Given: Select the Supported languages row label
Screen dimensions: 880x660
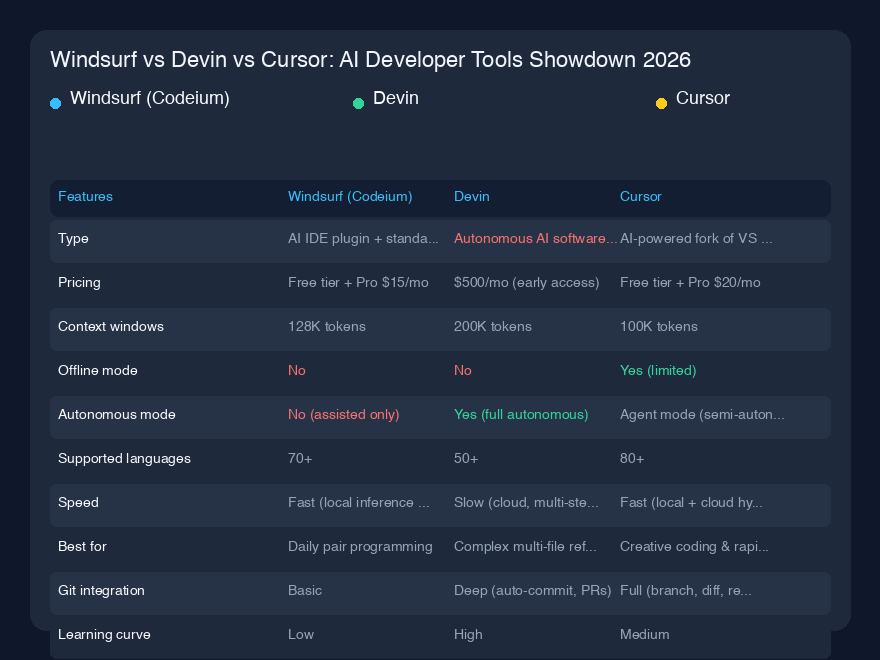Looking at the screenshot, I should (x=125, y=459).
